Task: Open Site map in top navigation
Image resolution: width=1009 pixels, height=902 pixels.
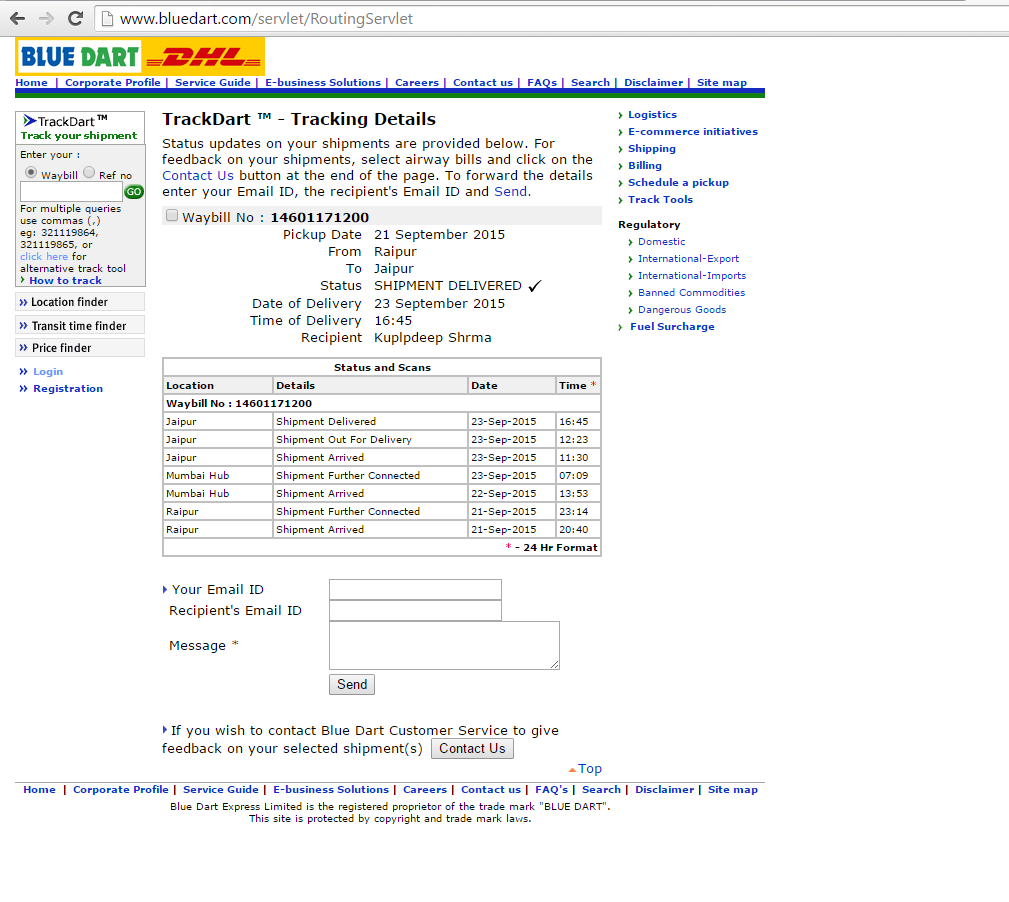Action: (x=722, y=82)
